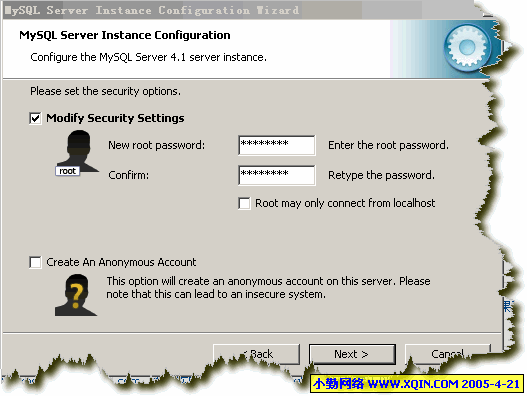Screen dimensions: 527x396
Task: Focus the Confirm password field
Action: tap(277, 175)
